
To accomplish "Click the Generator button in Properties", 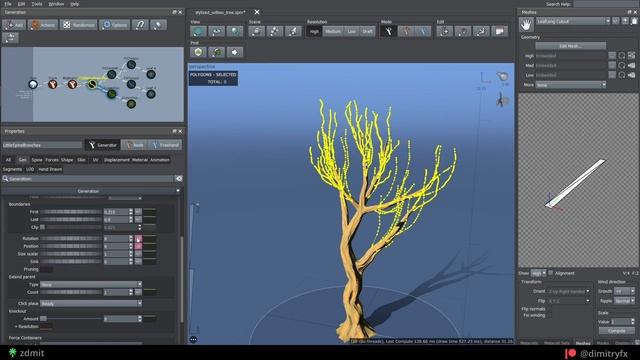I will pos(102,145).
